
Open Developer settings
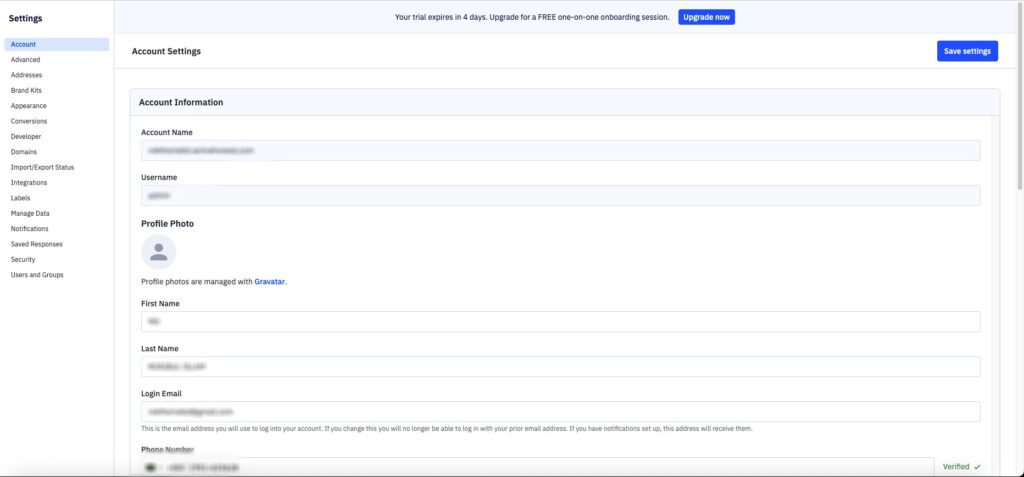click(x=26, y=136)
